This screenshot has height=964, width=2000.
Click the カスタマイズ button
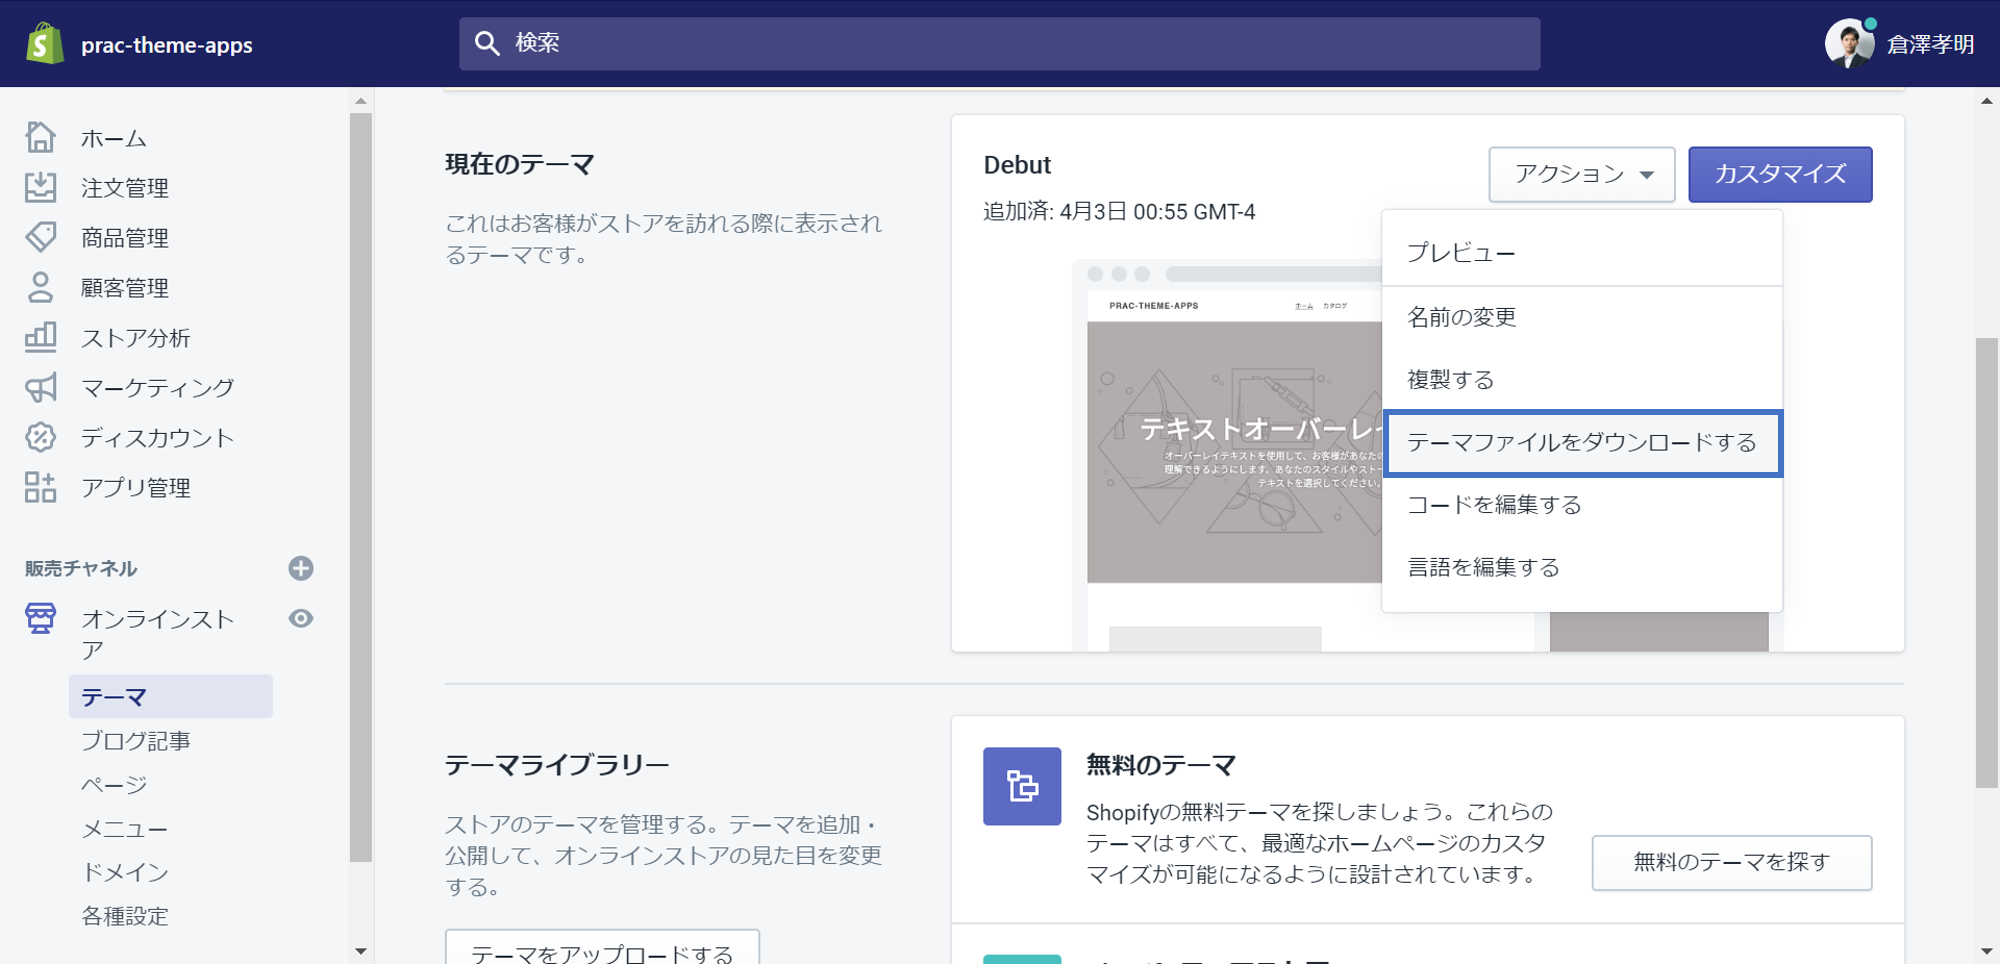(x=1780, y=175)
